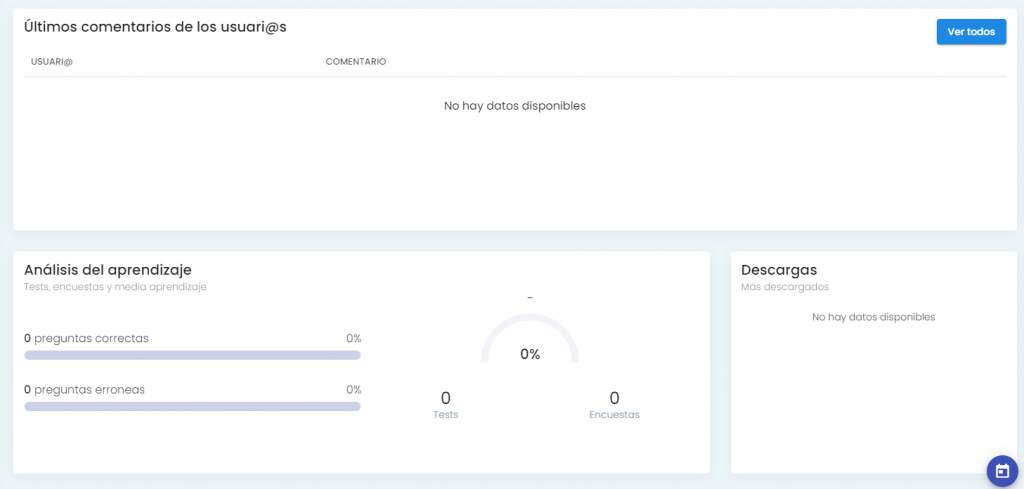Viewport: 1024px width, 489px height.
Task: Click the Últimos comentarios de los usuari@s title
Action: click(x=155, y=27)
